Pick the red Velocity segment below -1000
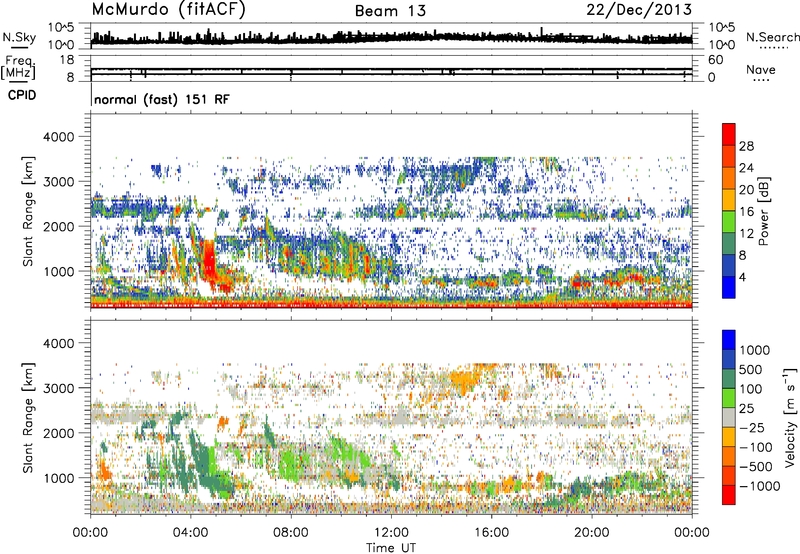This screenshot has height=554, width=800. pos(729,495)
